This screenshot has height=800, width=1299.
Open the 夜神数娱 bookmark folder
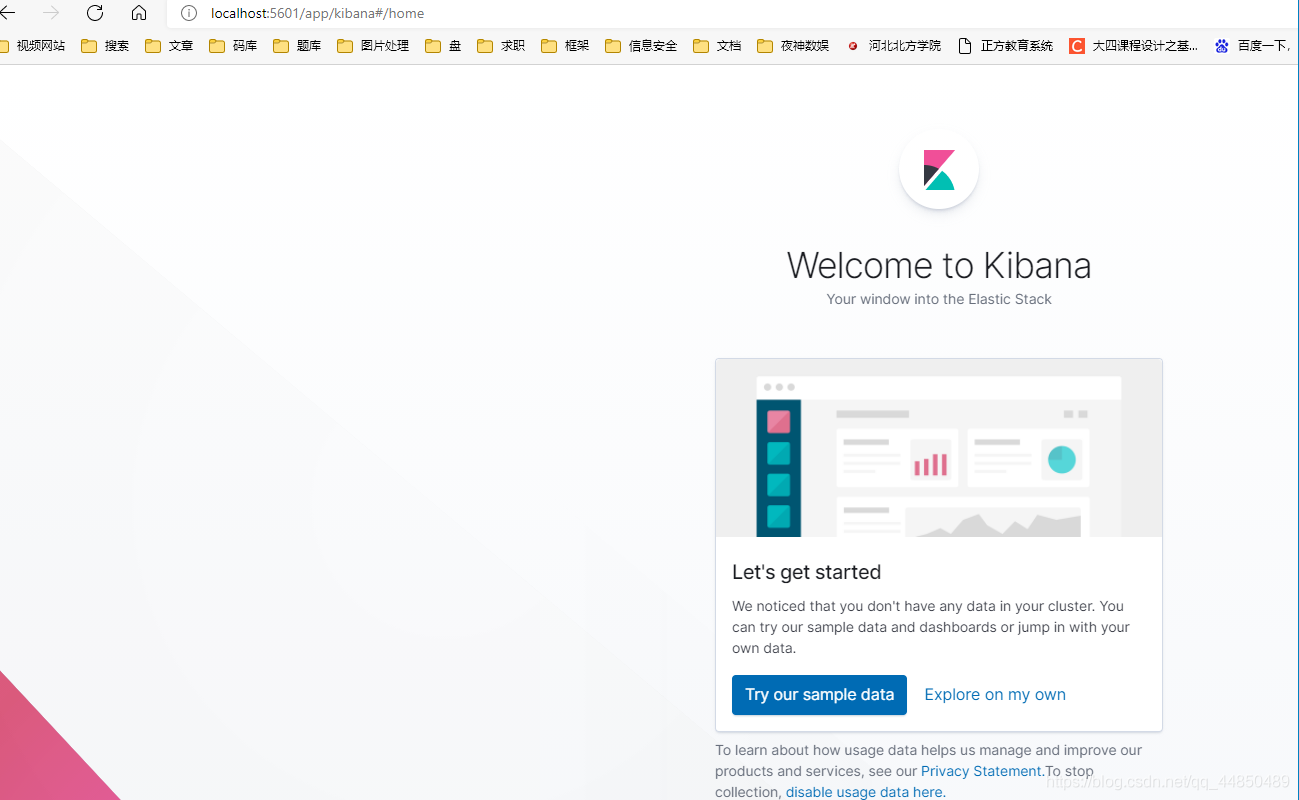pos(793,46)
